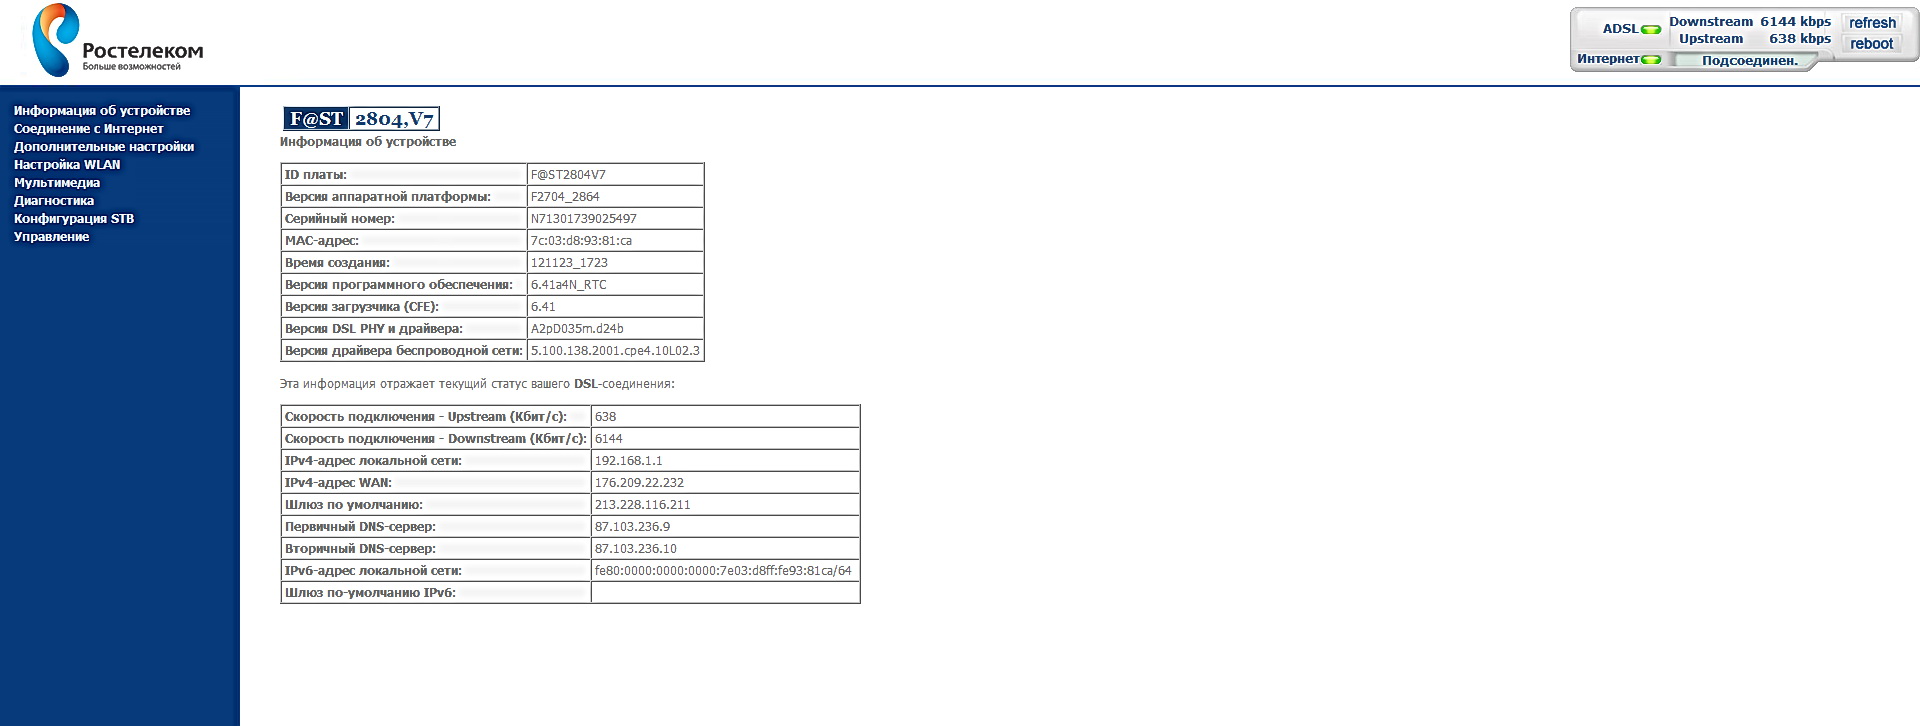Open Соединение с Интернет section
Image resolution: width=1920 pixels, height=726 pixels.
point(88,129)
